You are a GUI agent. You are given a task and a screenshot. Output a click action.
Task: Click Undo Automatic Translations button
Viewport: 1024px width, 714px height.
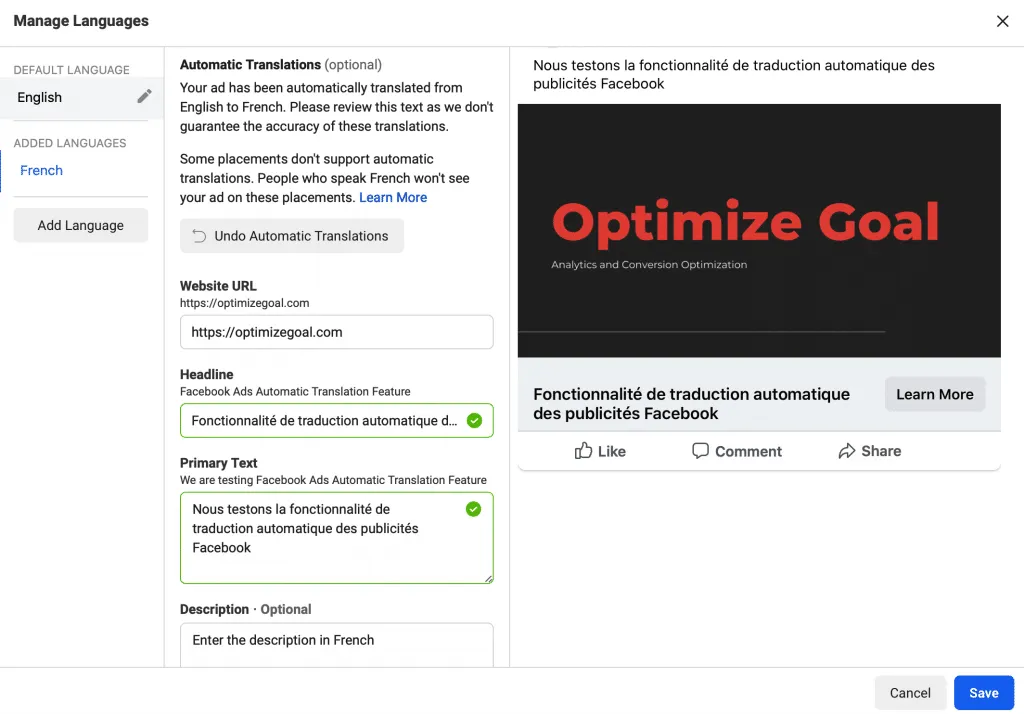pyautogui.click(x=292, y=236)
